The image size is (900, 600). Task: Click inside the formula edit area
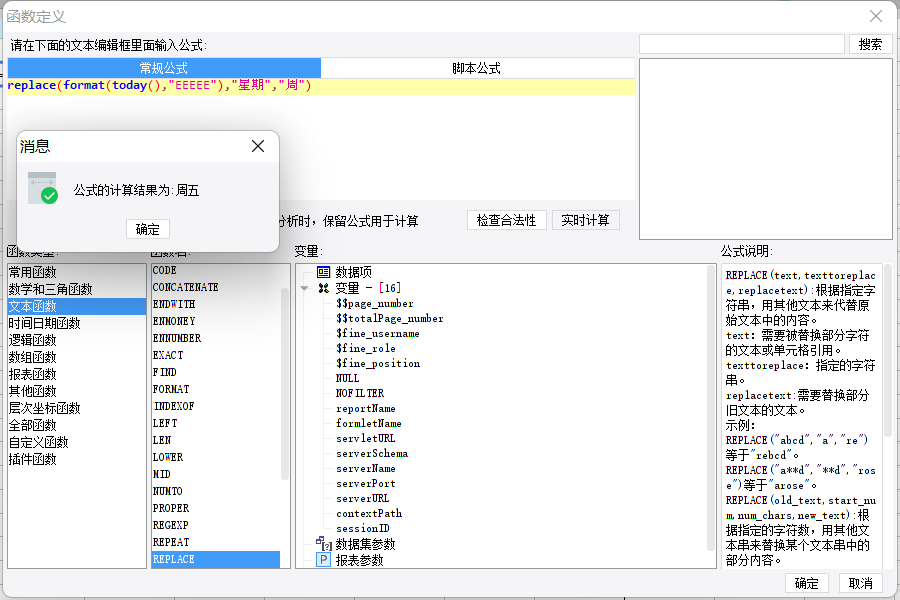[321, 138]
